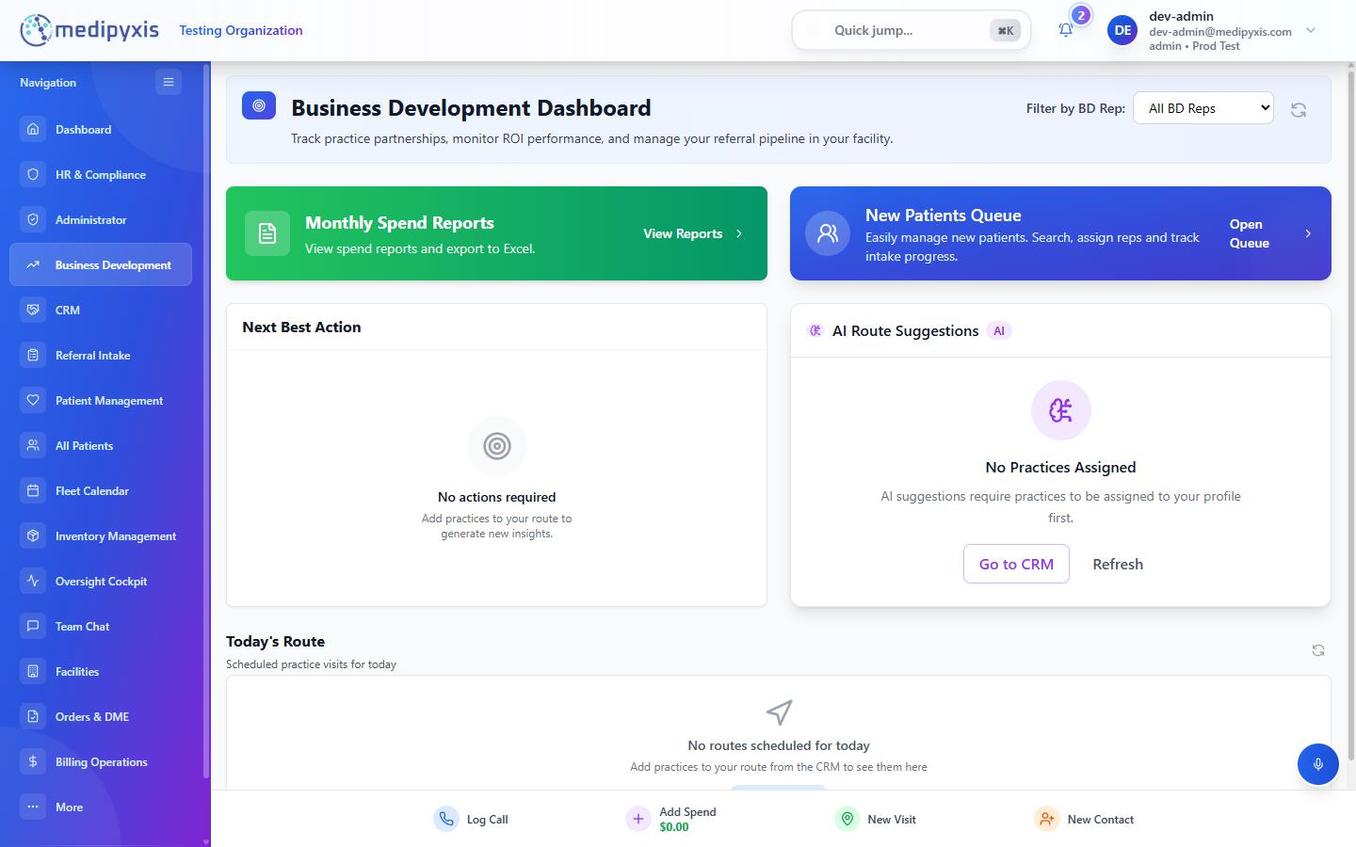Viewport: 1356px width, 847px height.
Task: Go to Billing Operations
Action: pyautogui.click(x=101, y=762)
